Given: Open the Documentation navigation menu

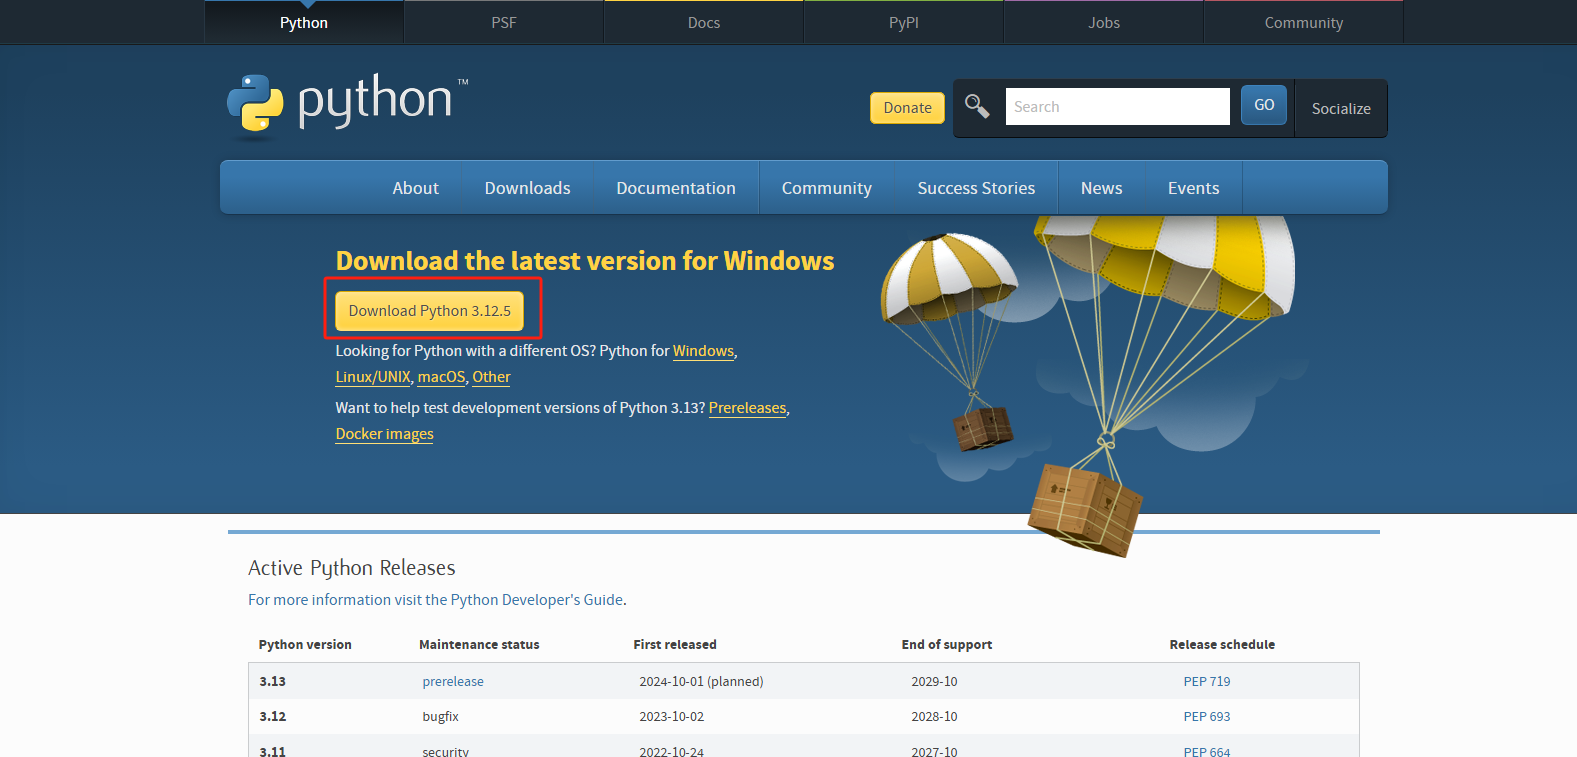Looking at the screenshot, I should (676, 188).
